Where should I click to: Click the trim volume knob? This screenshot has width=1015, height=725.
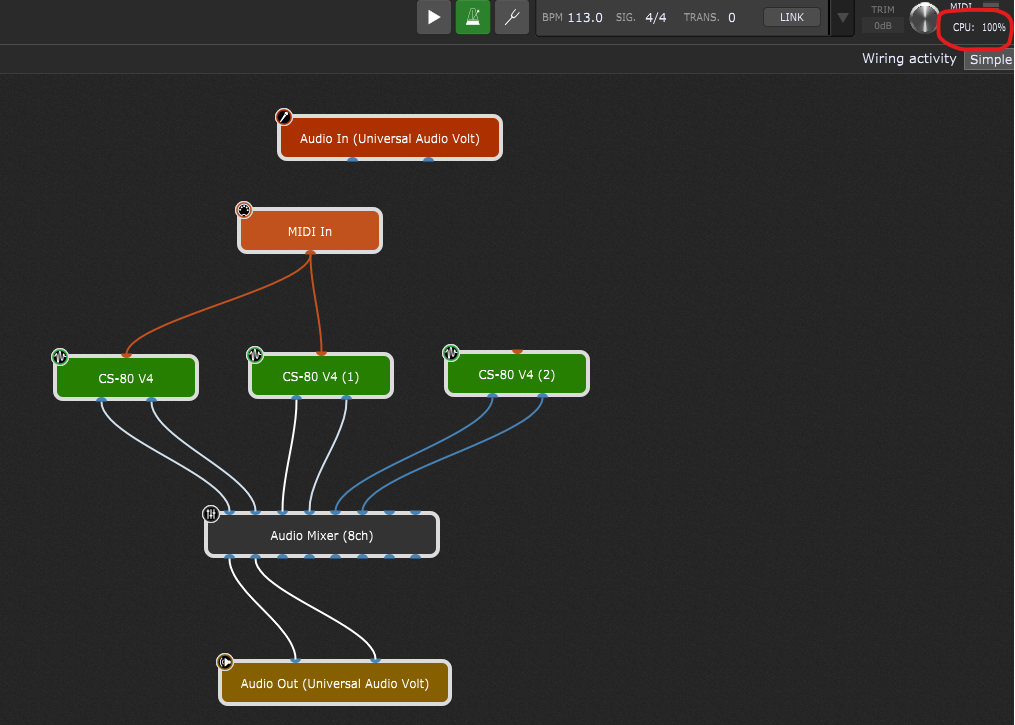coord(924,18)
